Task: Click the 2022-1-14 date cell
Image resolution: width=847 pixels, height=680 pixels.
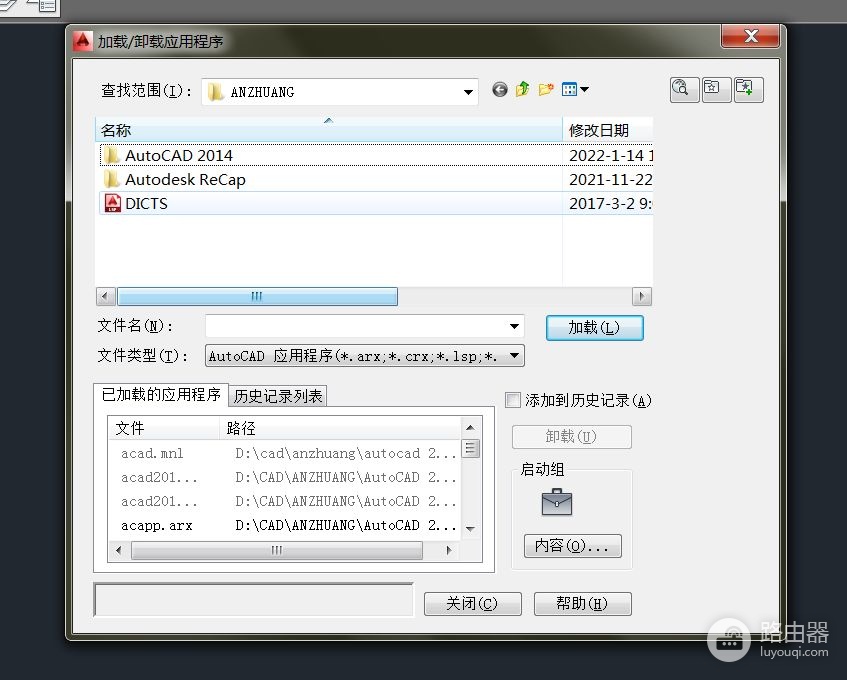Action: (611, 156)
